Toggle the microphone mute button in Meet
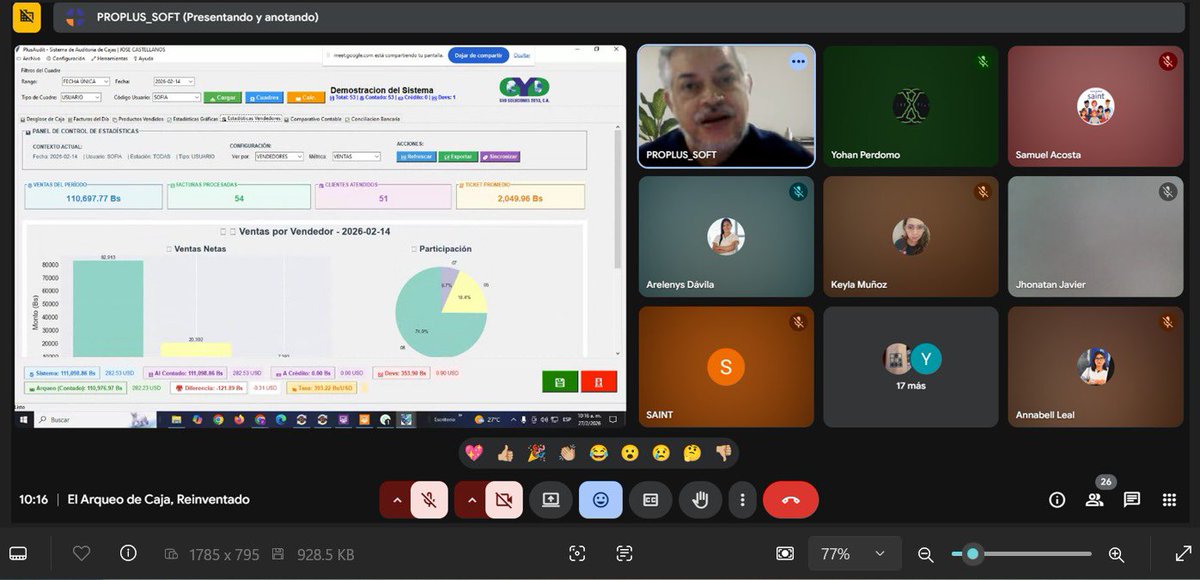Image resolution: width=1200 pixels, height=580 pixels. [x=429, y=500]
